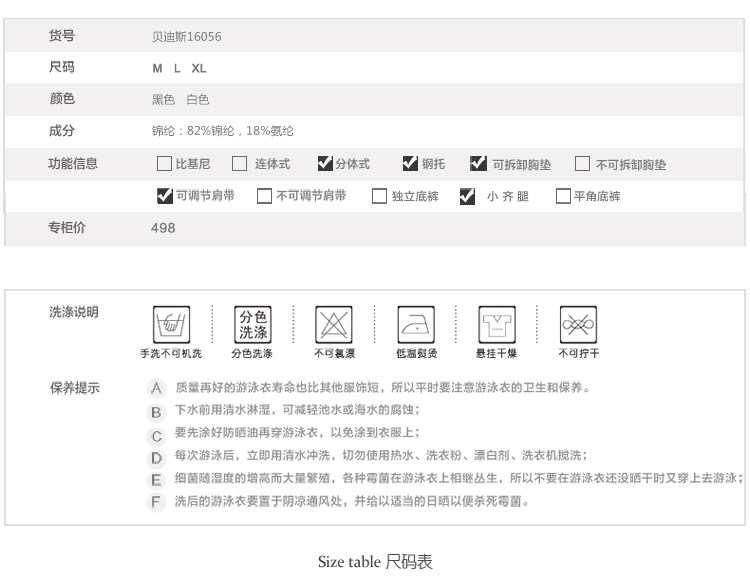Click tip text starting 质量再好的游泳衣

[383, 387]
